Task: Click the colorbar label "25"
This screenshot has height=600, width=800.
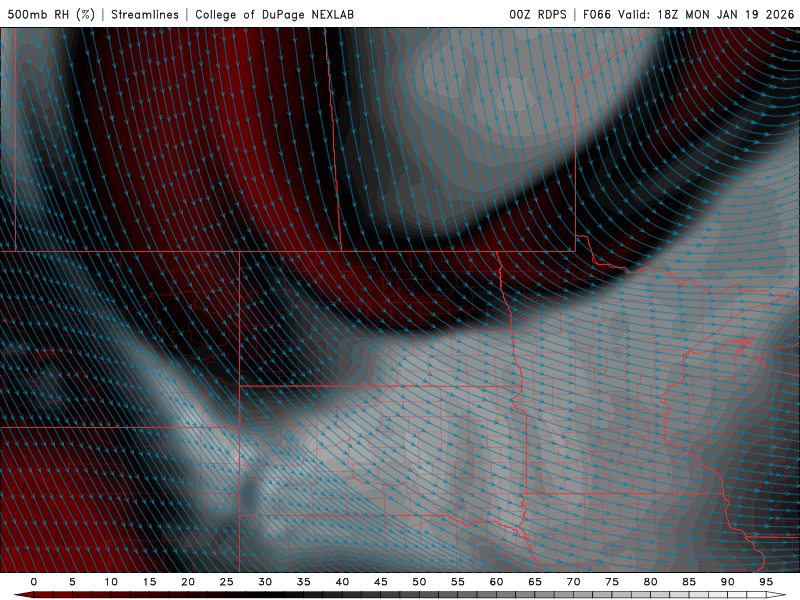Action: click(227, 582)
